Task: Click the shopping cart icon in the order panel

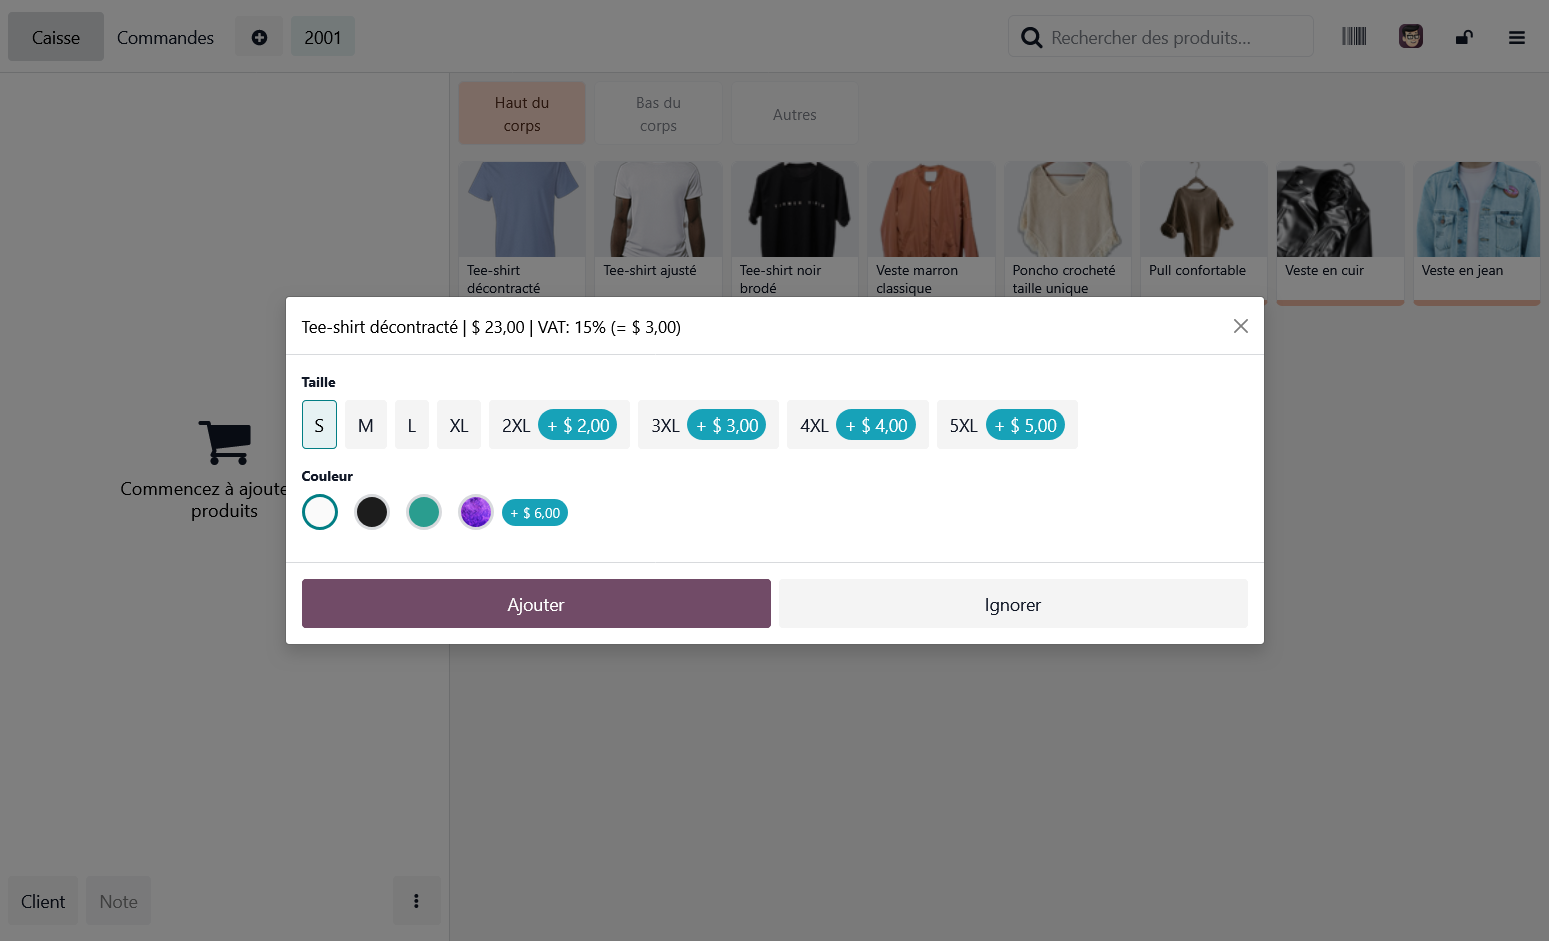Action: 225,441
